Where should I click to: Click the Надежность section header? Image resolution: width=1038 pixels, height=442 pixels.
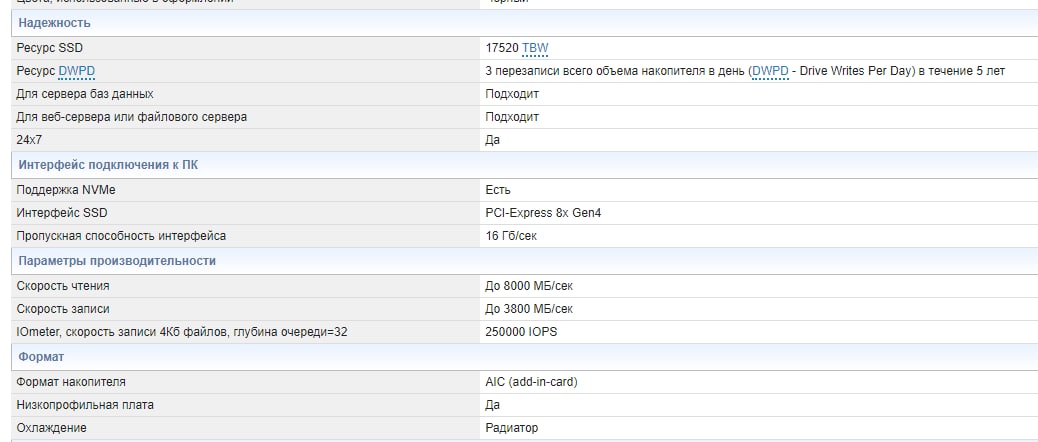tap(54, 22)
